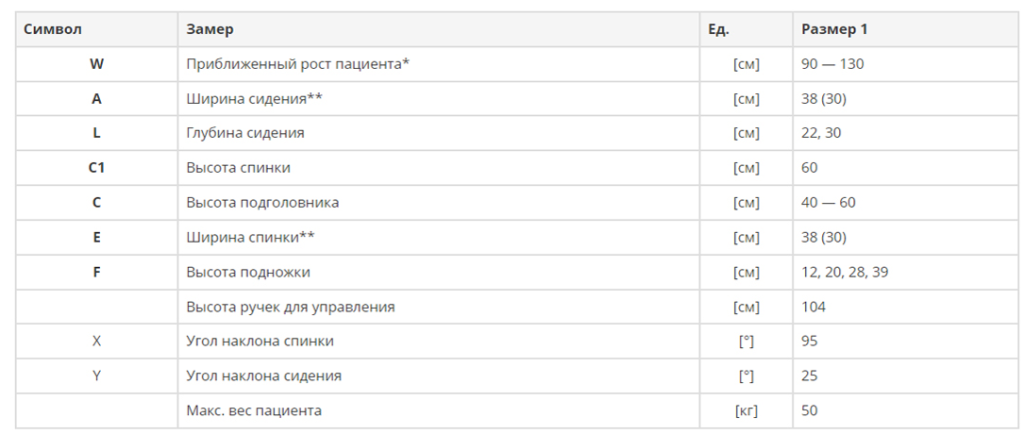
Task: Select the "Высота подножки" cell
Action: [248, 272]
